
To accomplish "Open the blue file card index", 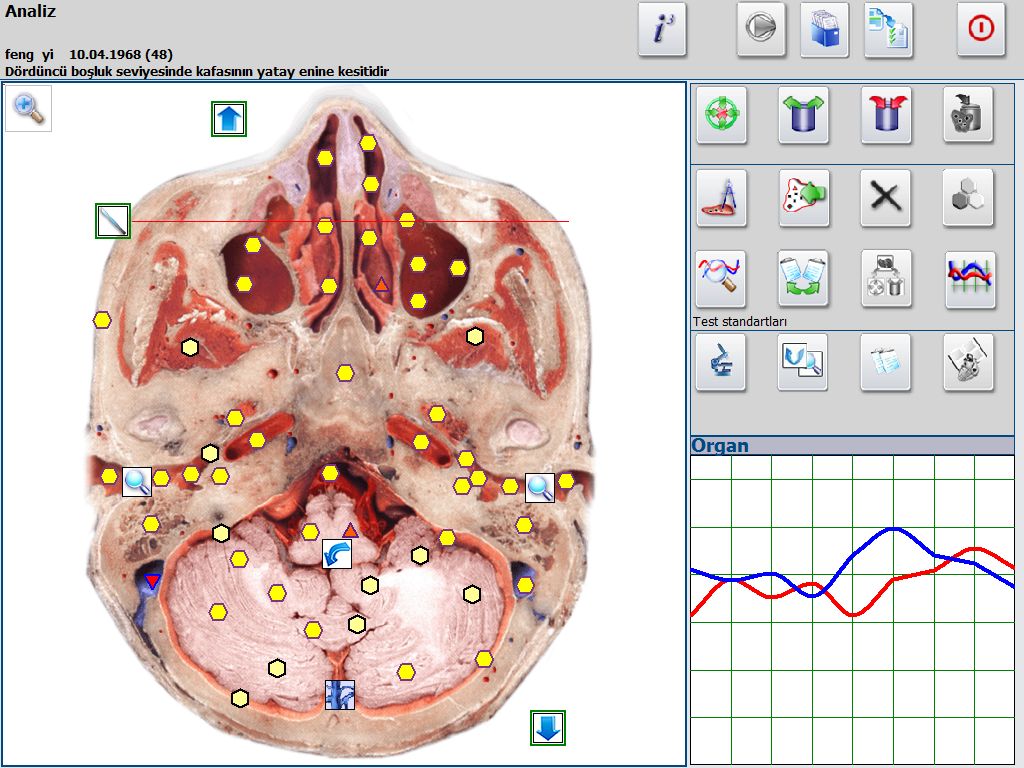I will point(824,29).
